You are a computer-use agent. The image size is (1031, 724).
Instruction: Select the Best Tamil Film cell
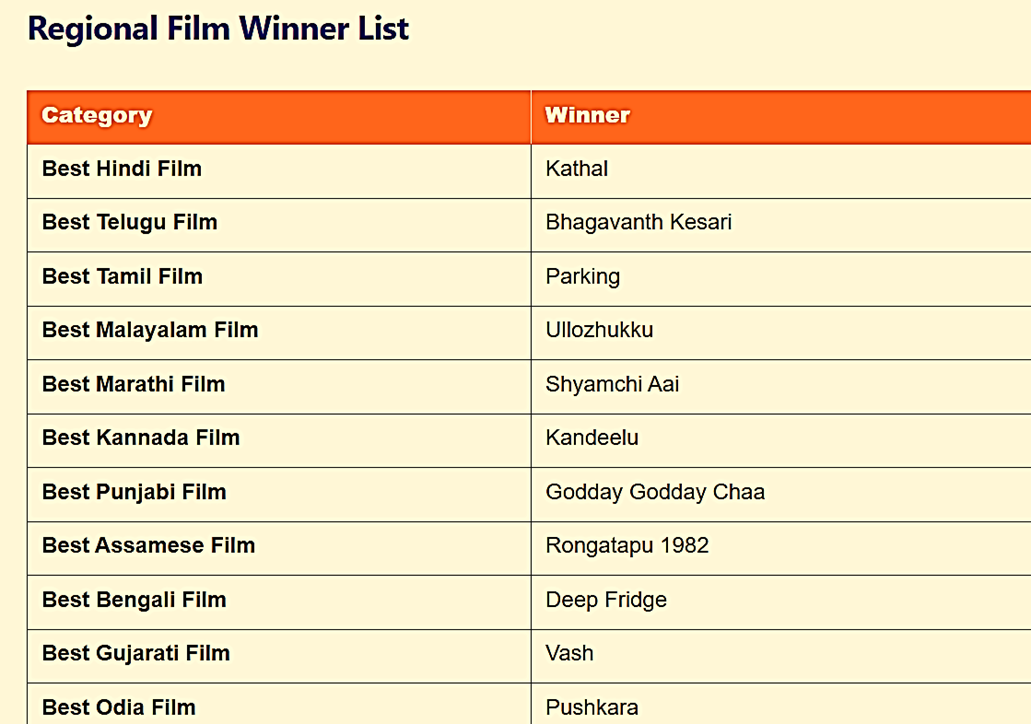(279, 279)
